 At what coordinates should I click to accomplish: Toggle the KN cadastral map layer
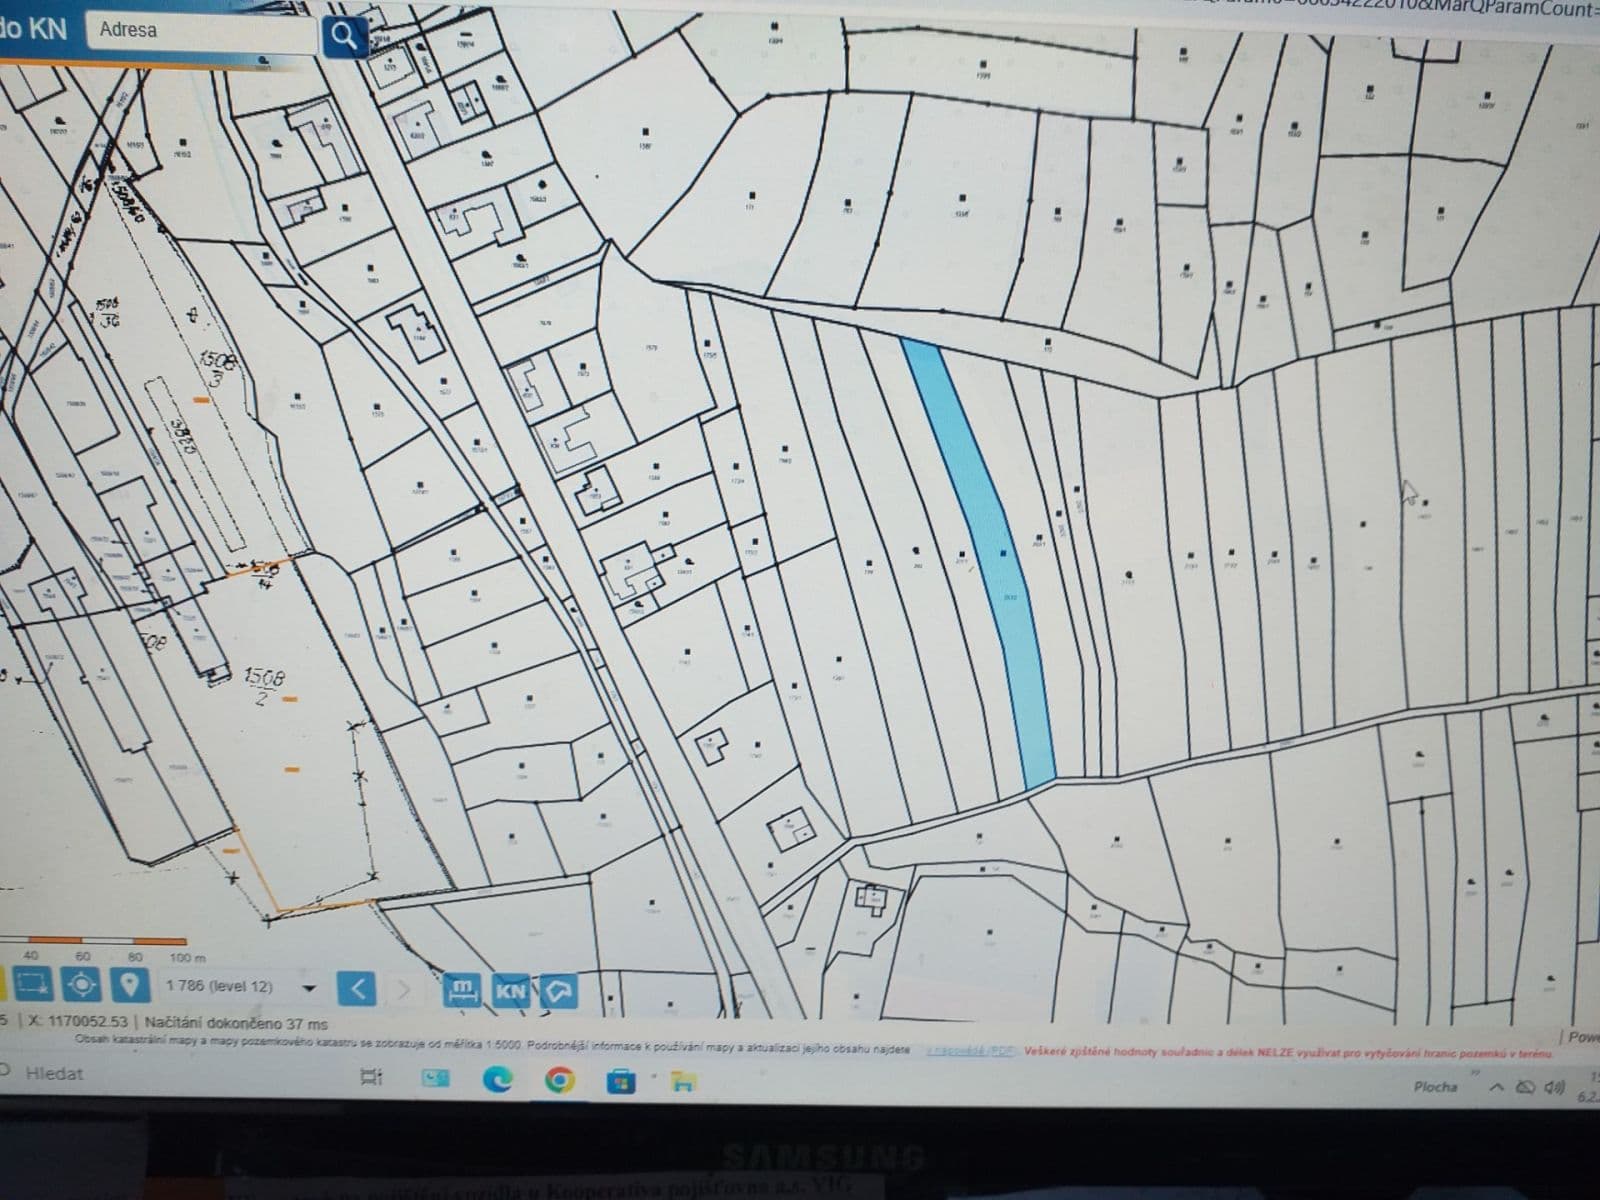513,990
